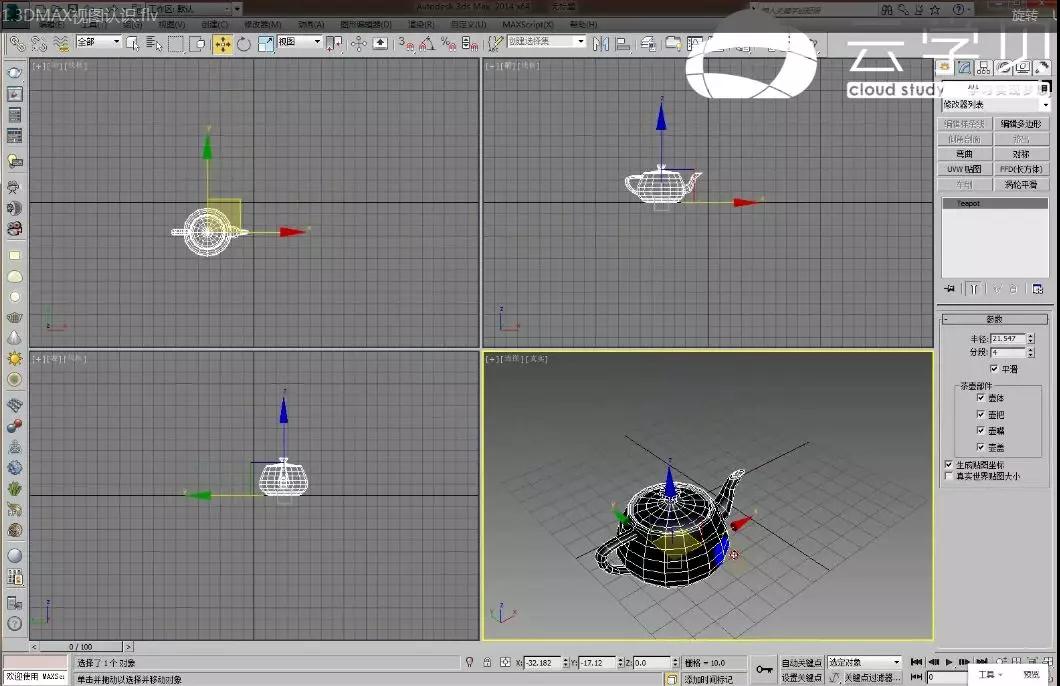Click the 对称 symmetry modifier button

pos(1021,154)
